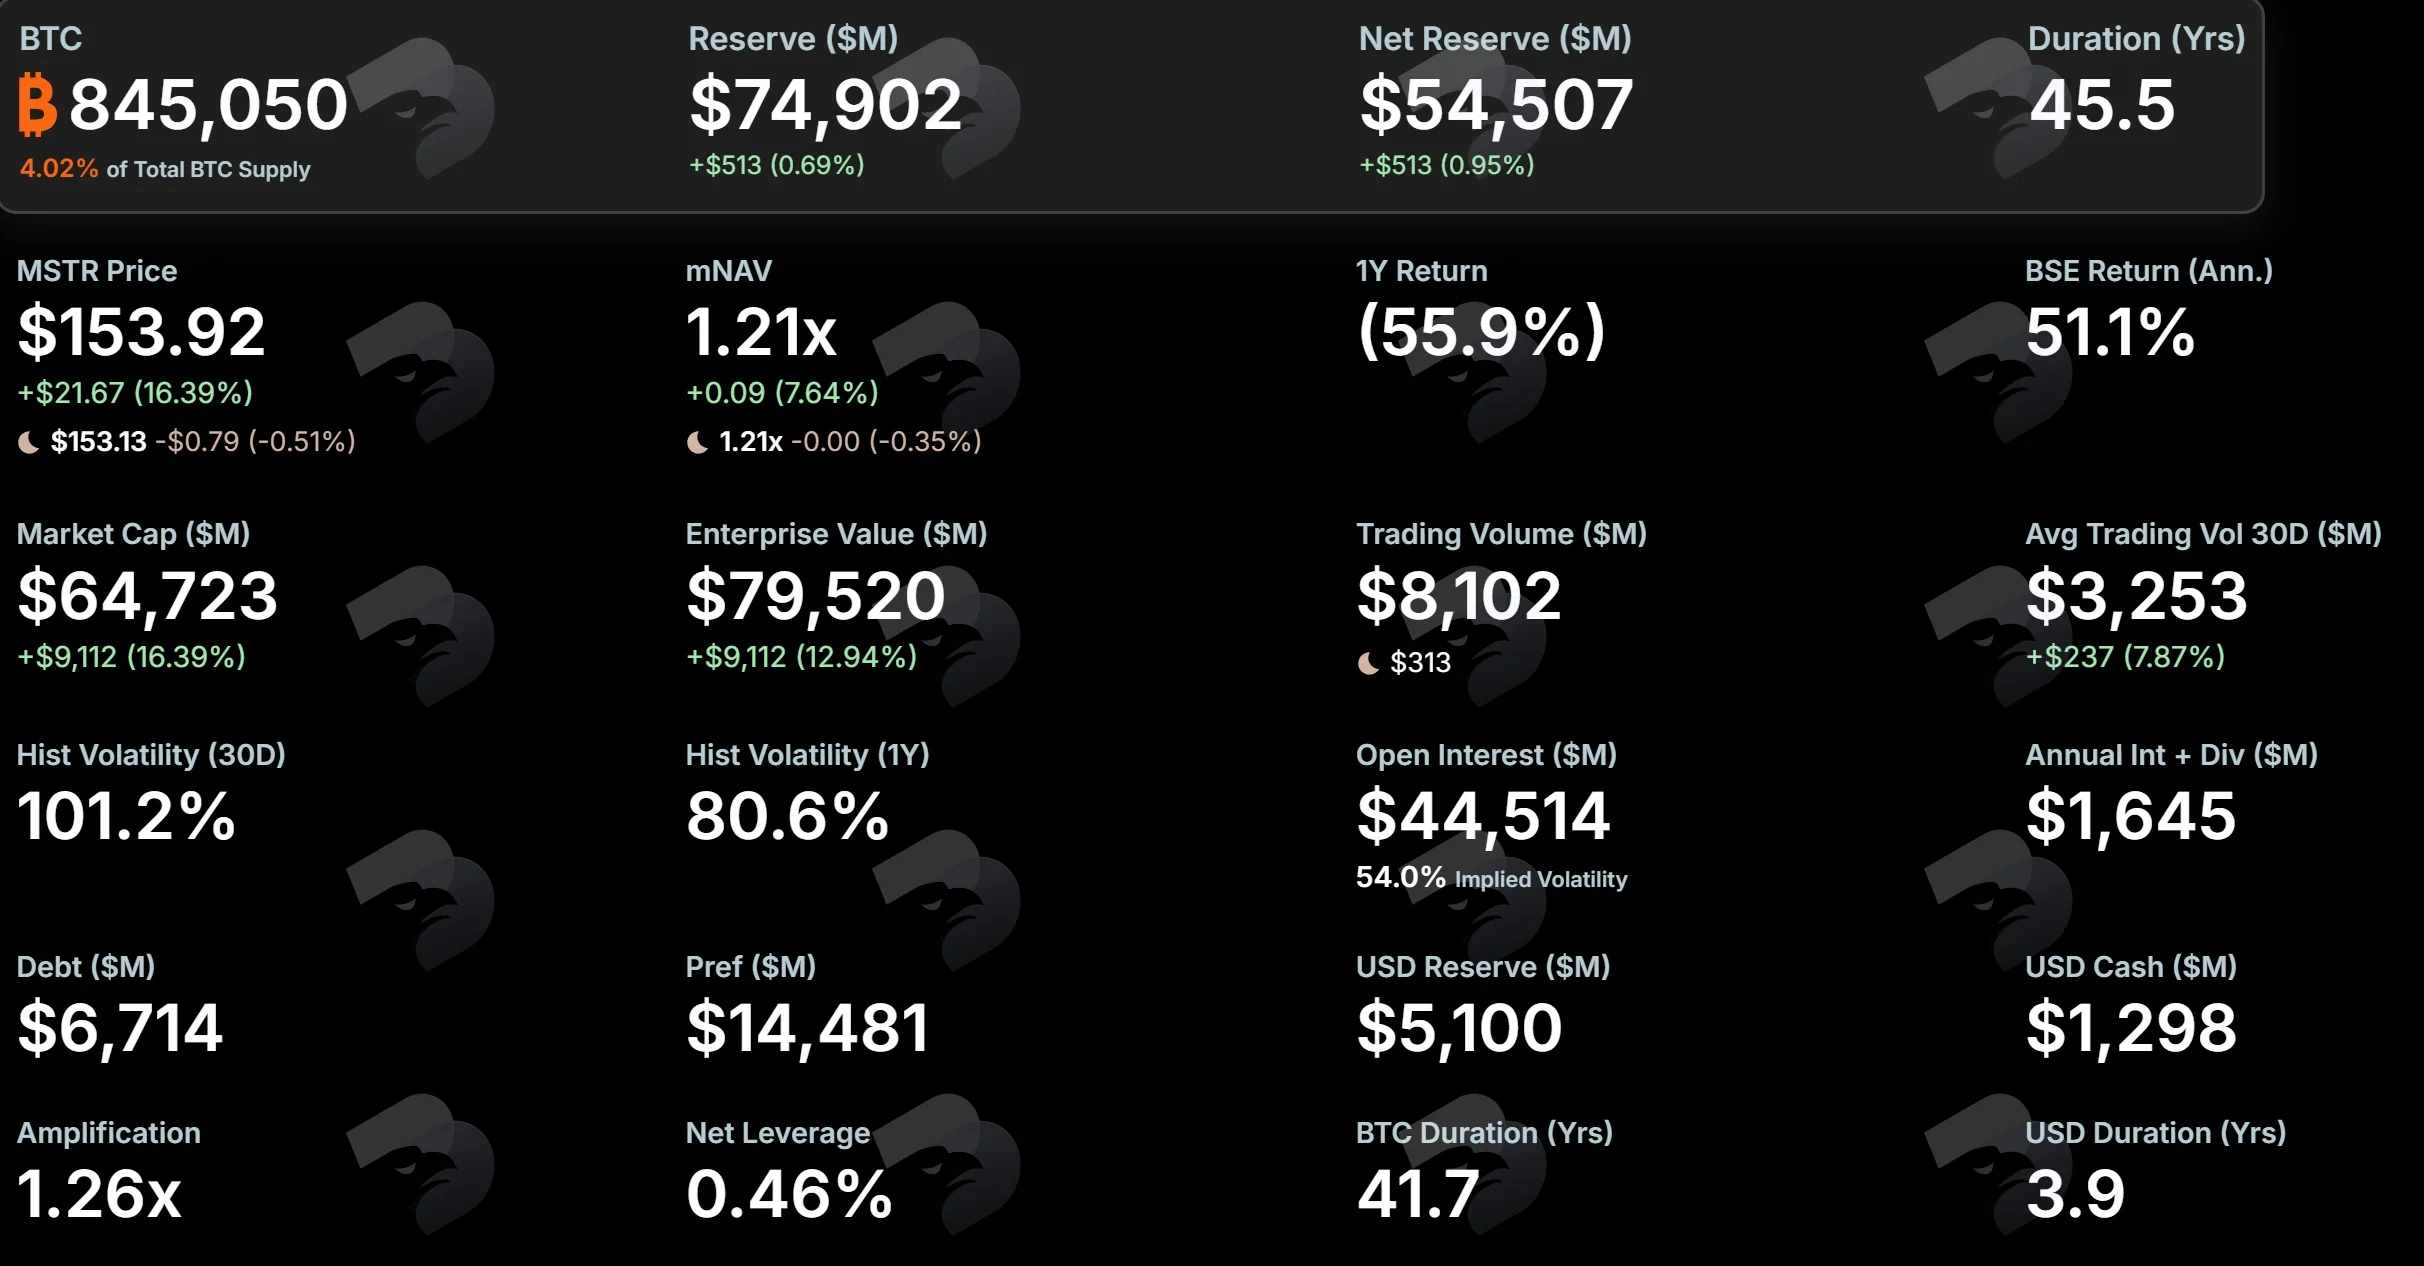Screen dimensions: 2424x1266
Task: Click the mNAV label
Action: point(729,271)
